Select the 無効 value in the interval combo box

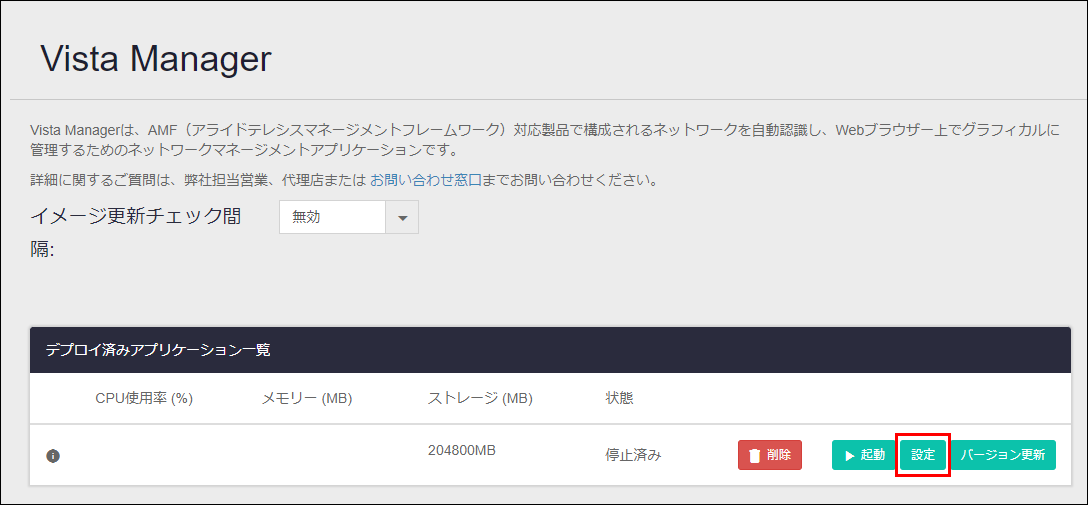(x=332, y=217)
